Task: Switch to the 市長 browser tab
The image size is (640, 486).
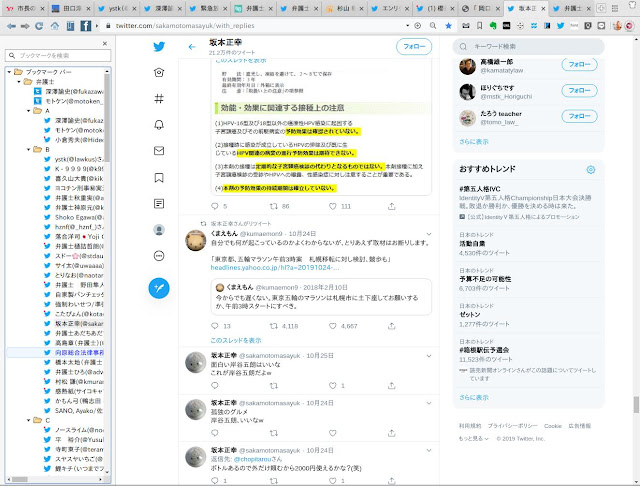Action: click(26, 8)
